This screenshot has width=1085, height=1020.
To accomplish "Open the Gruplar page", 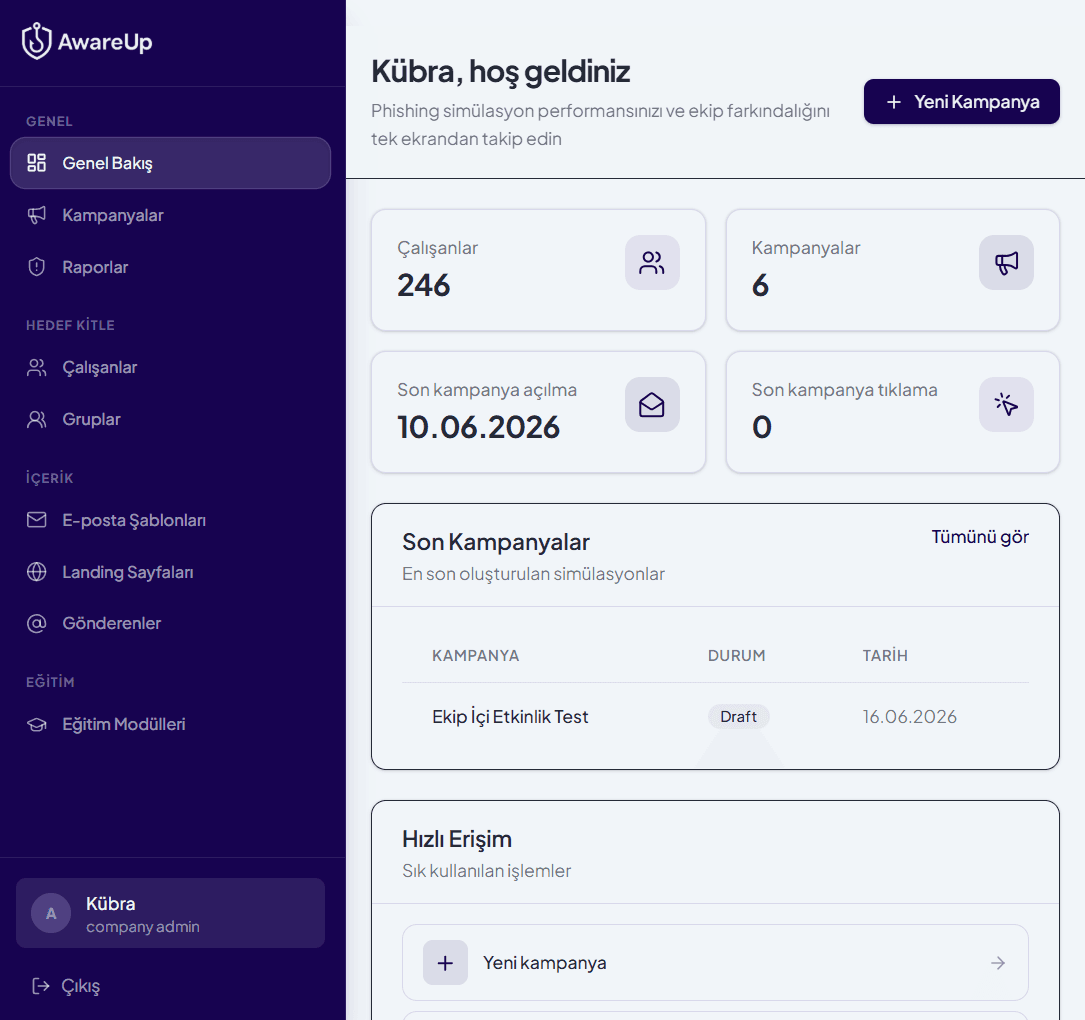I will tap(170, 419).
